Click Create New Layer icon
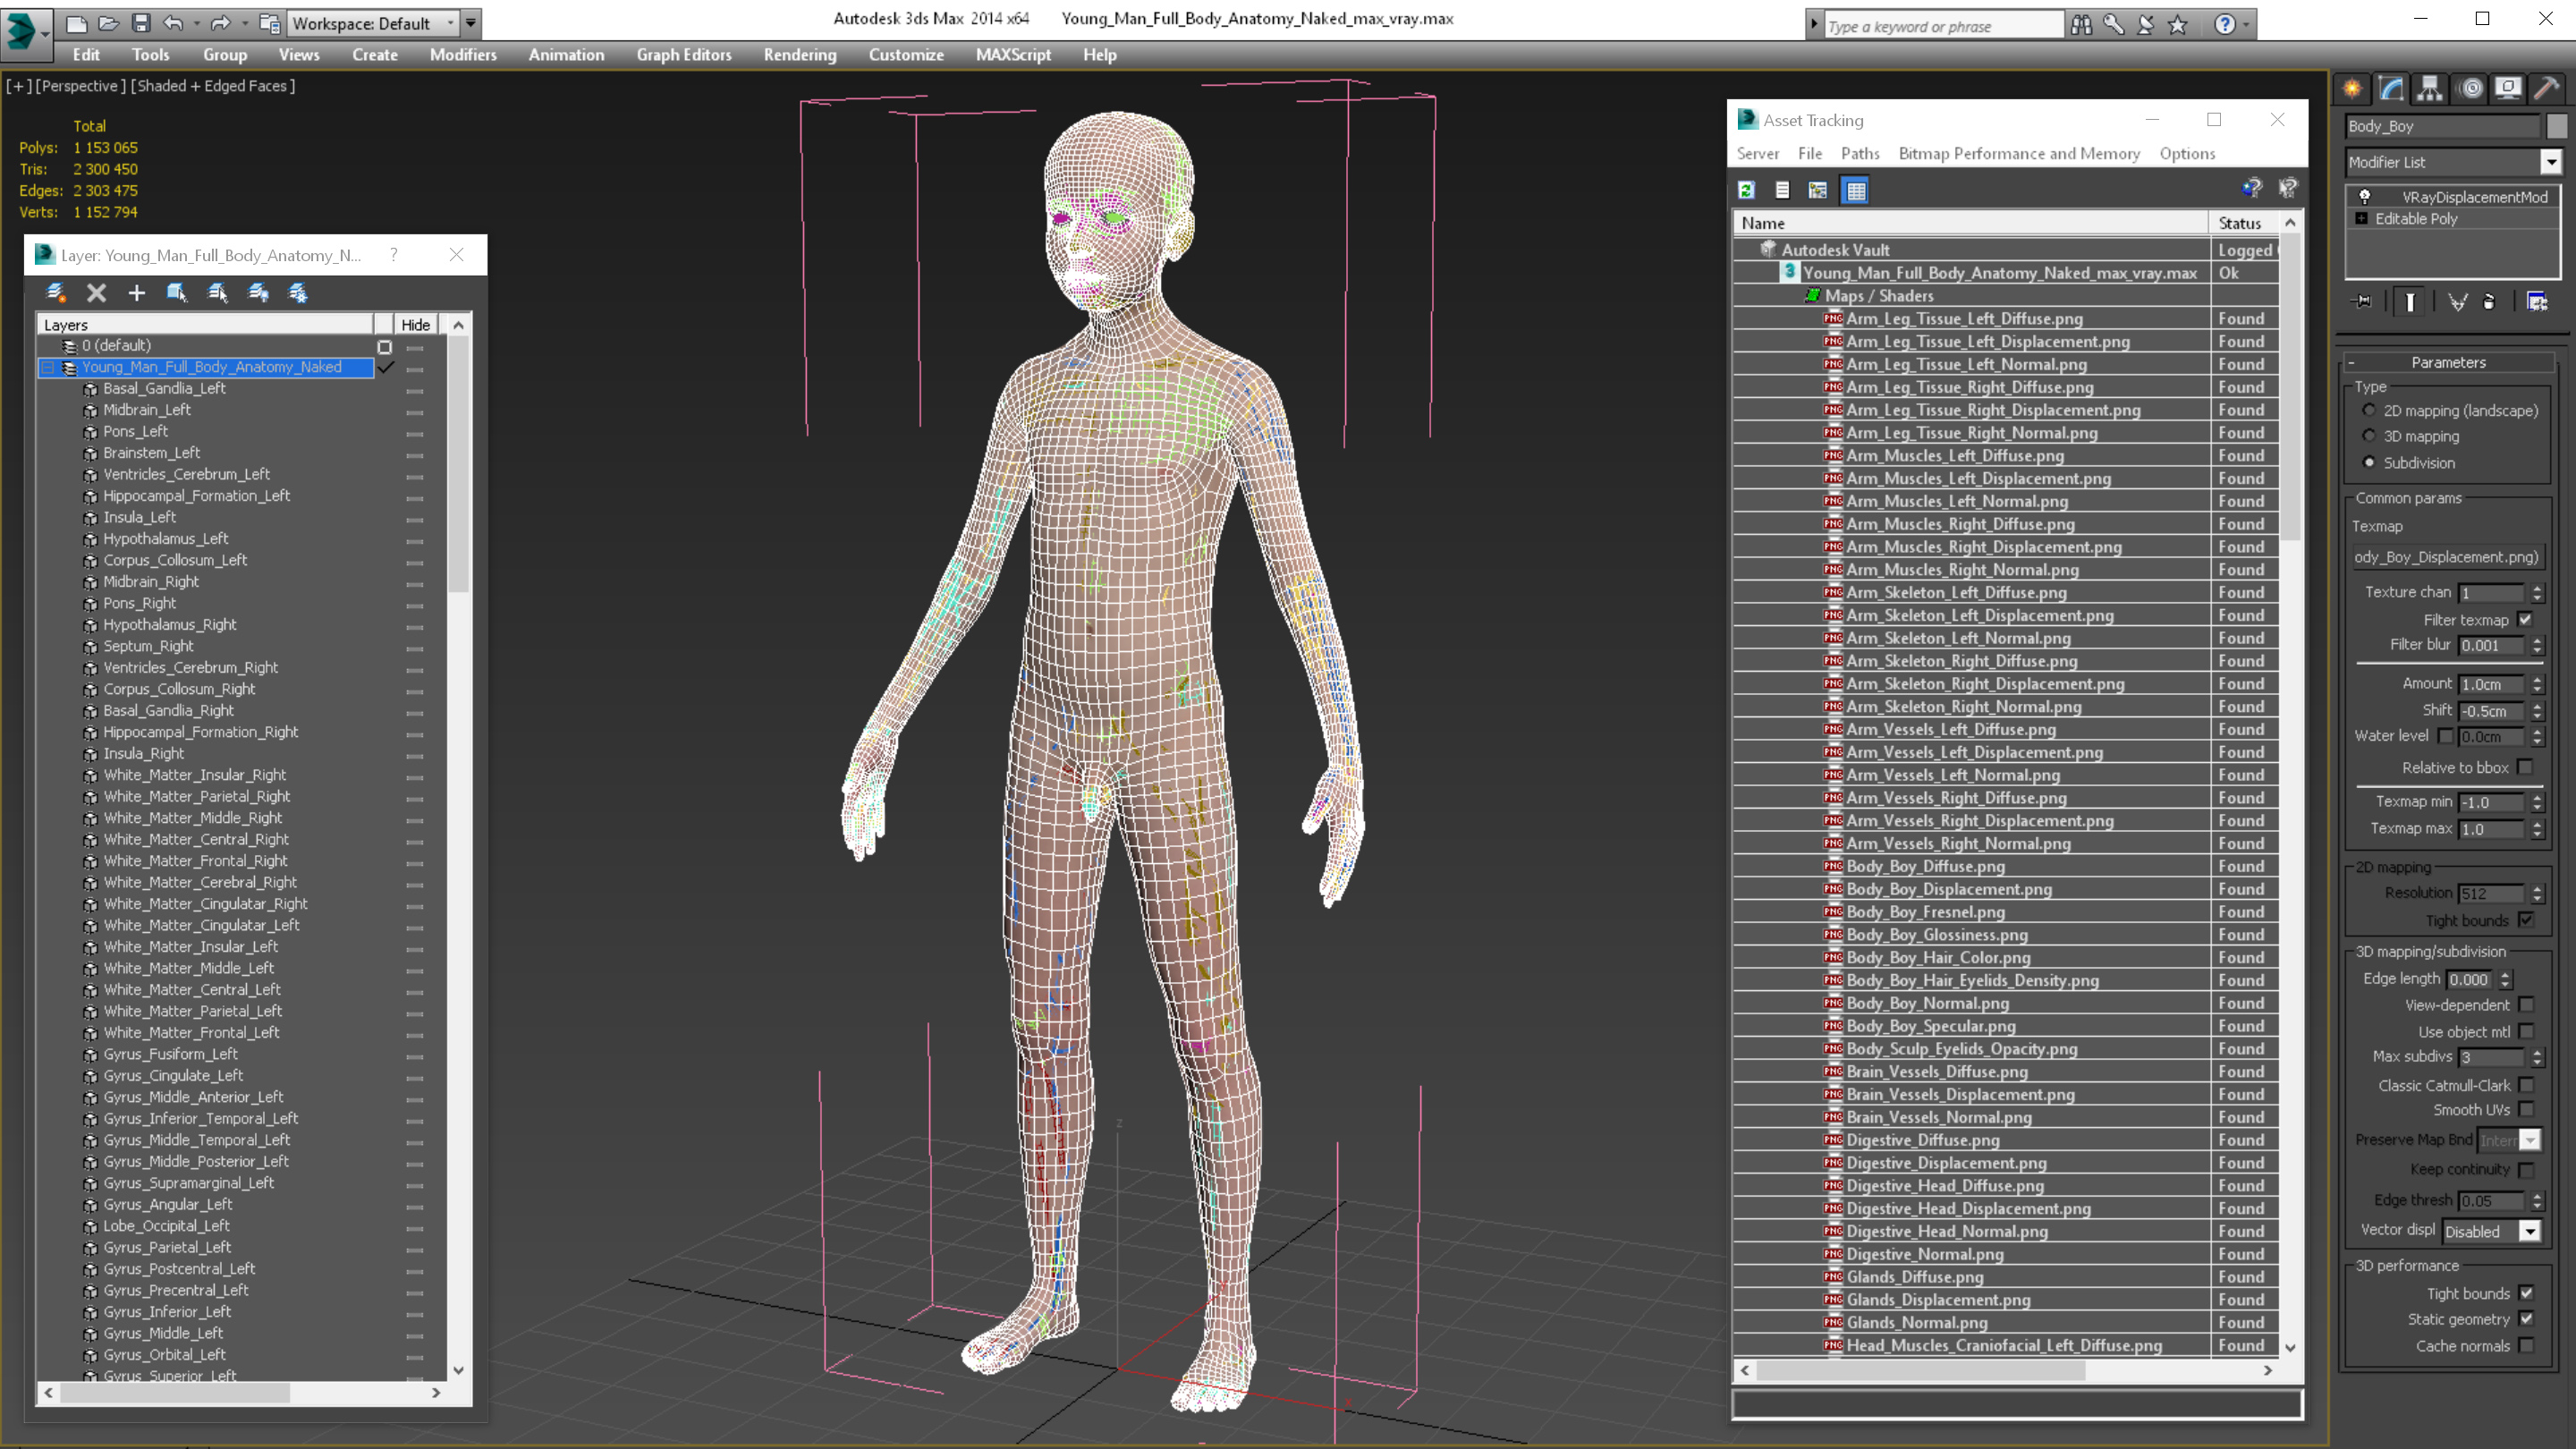Screen dimensions: 2576x1449 click(56, 292)
